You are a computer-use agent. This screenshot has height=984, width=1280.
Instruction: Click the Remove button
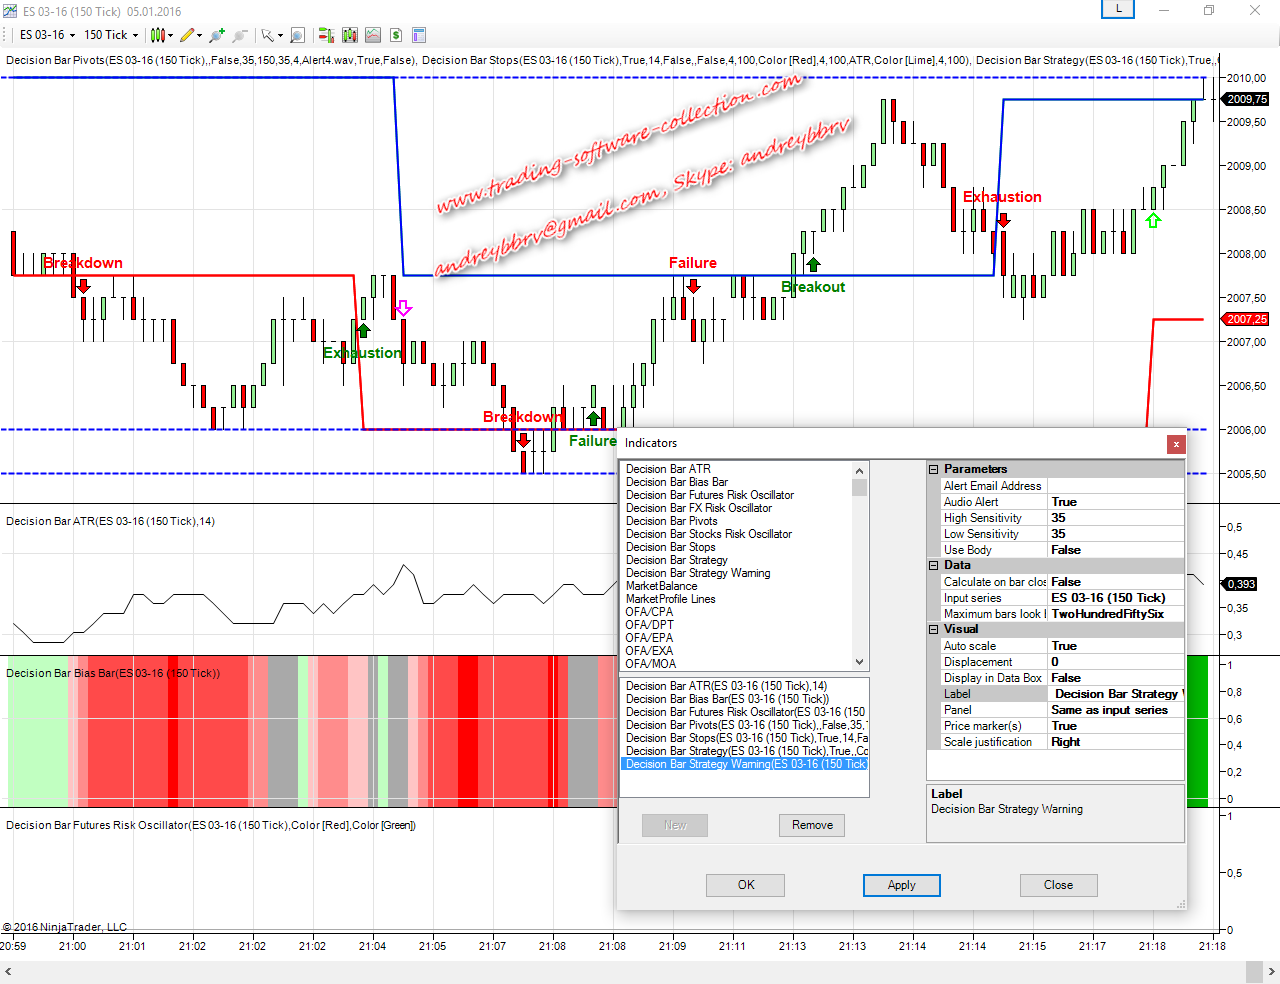point(812,825)
